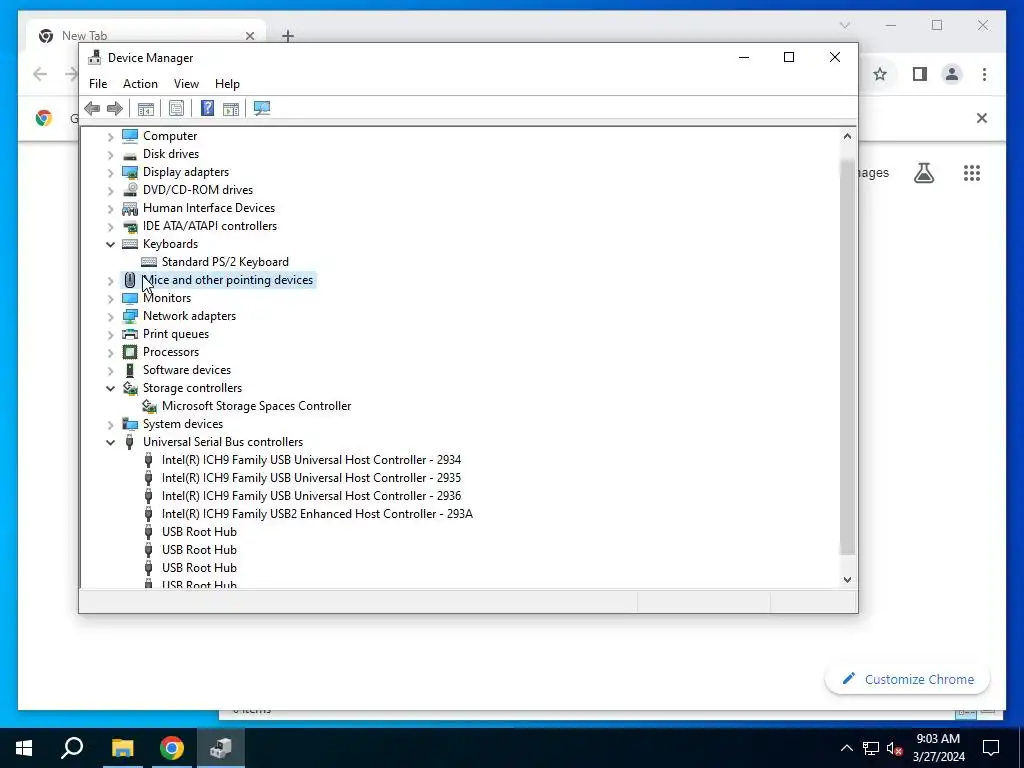
Task: Switch to the New Tab tab in Chrome
Action: (145, 36)
